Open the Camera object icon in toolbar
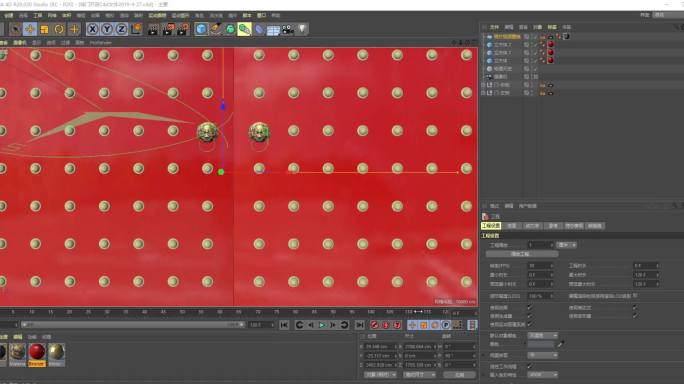Image resolution: width=684 pixels, height=384 pixels. pyautogui.click(x=288, y=29)
